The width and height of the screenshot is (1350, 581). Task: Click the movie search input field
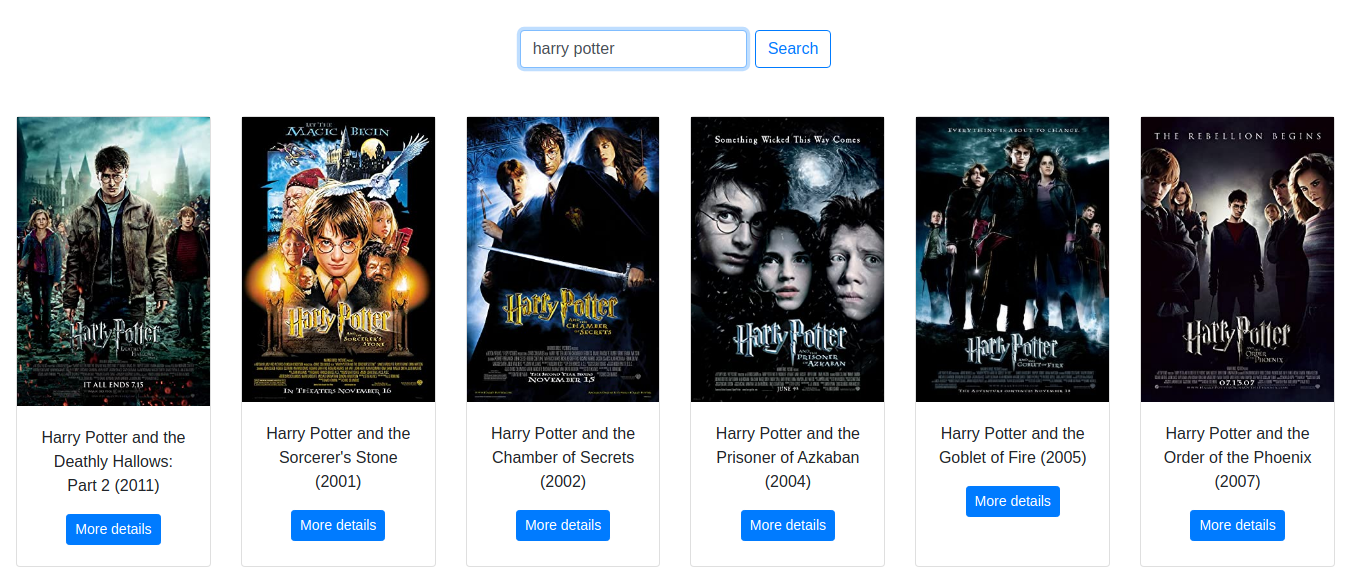pyautogui.click(x=632, y=49)
